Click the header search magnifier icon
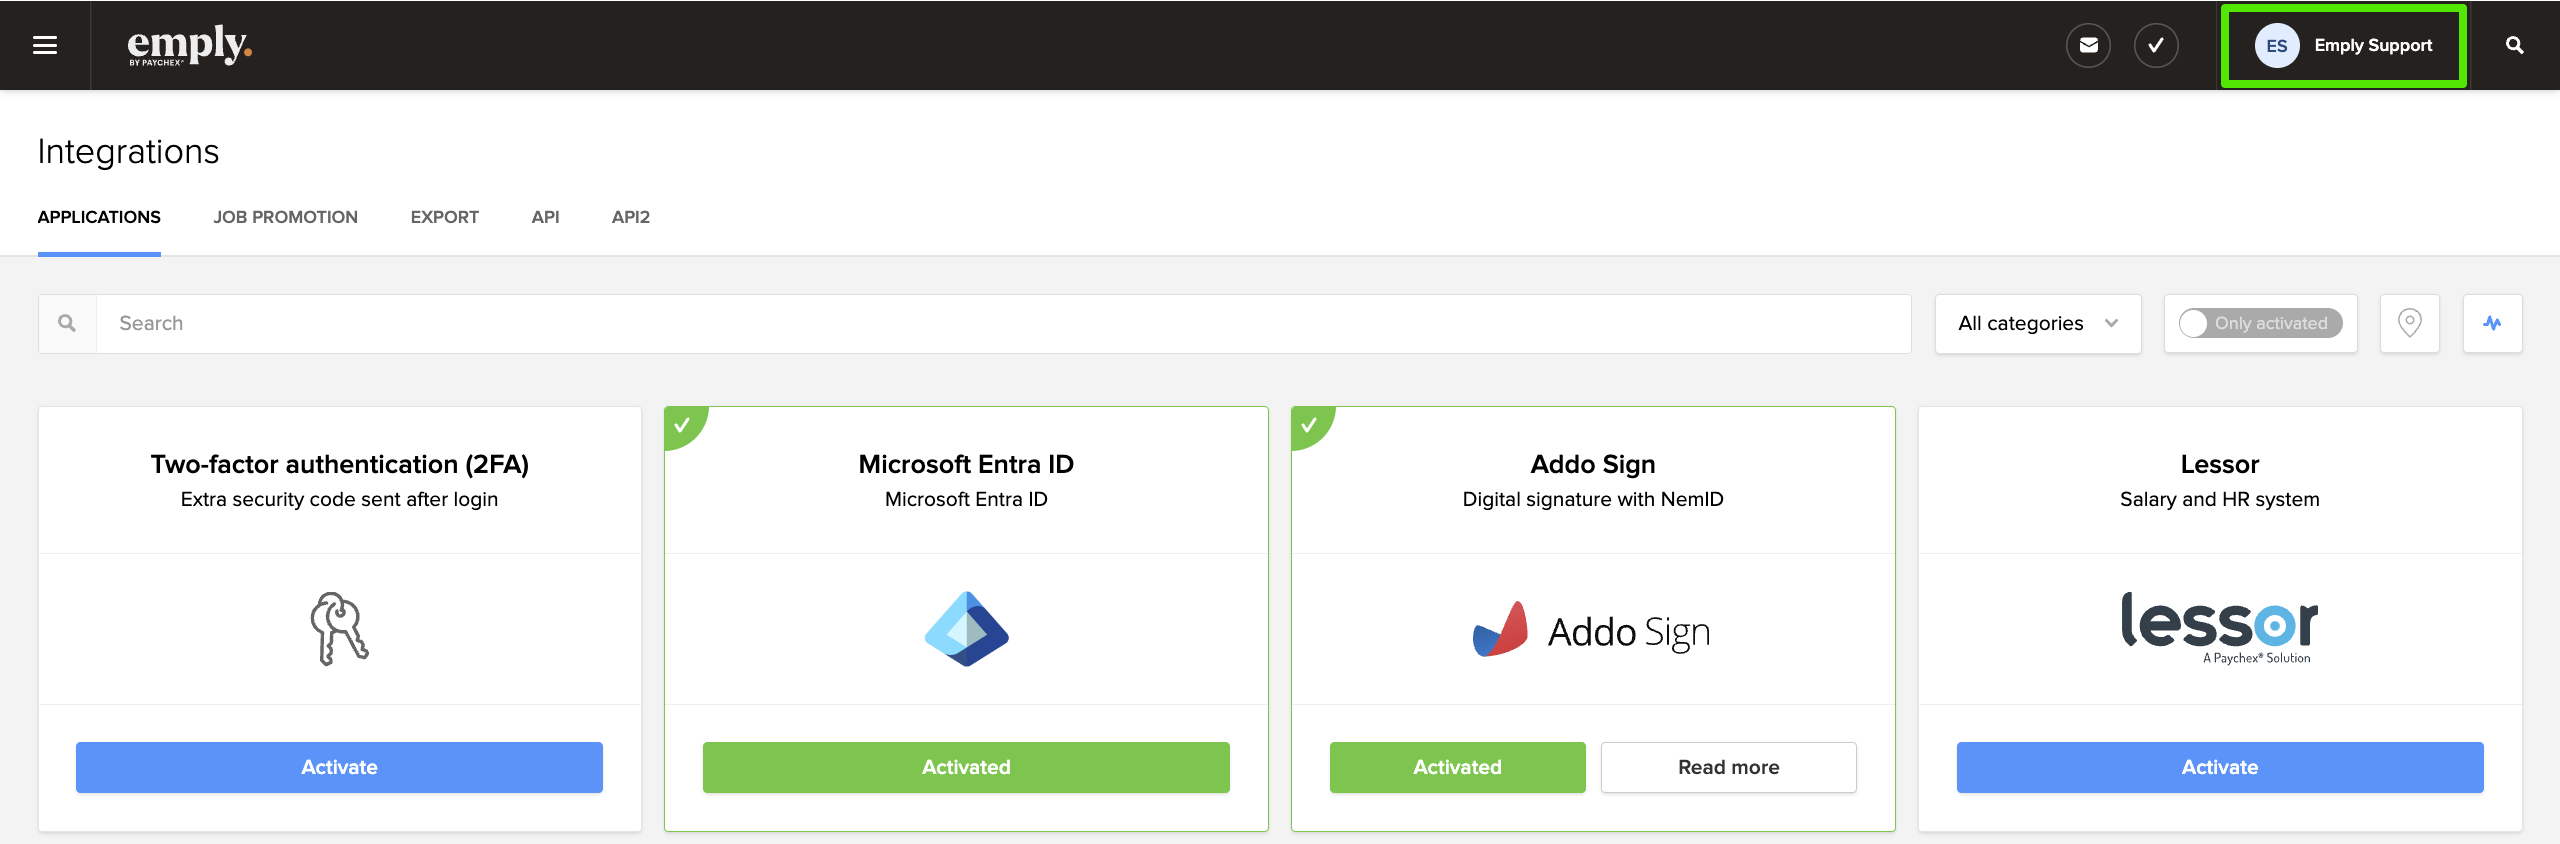This screenshot has width=2560, height=844. (2515, 45)
